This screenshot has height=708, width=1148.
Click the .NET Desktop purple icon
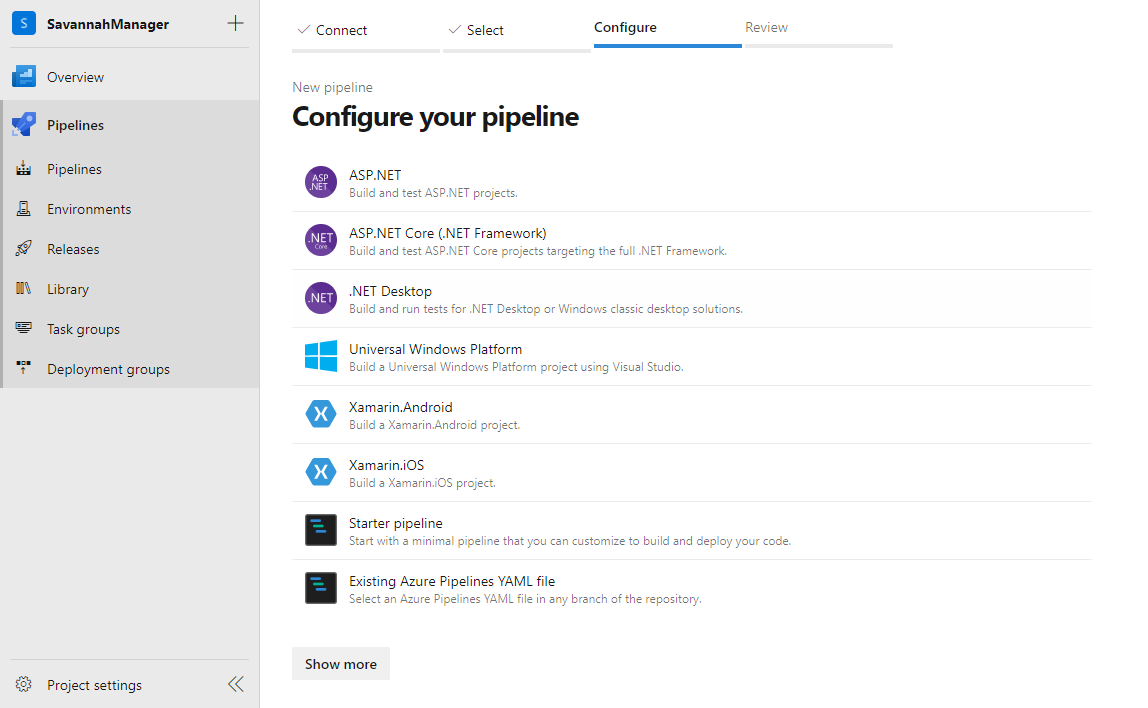tap(321, 298)
